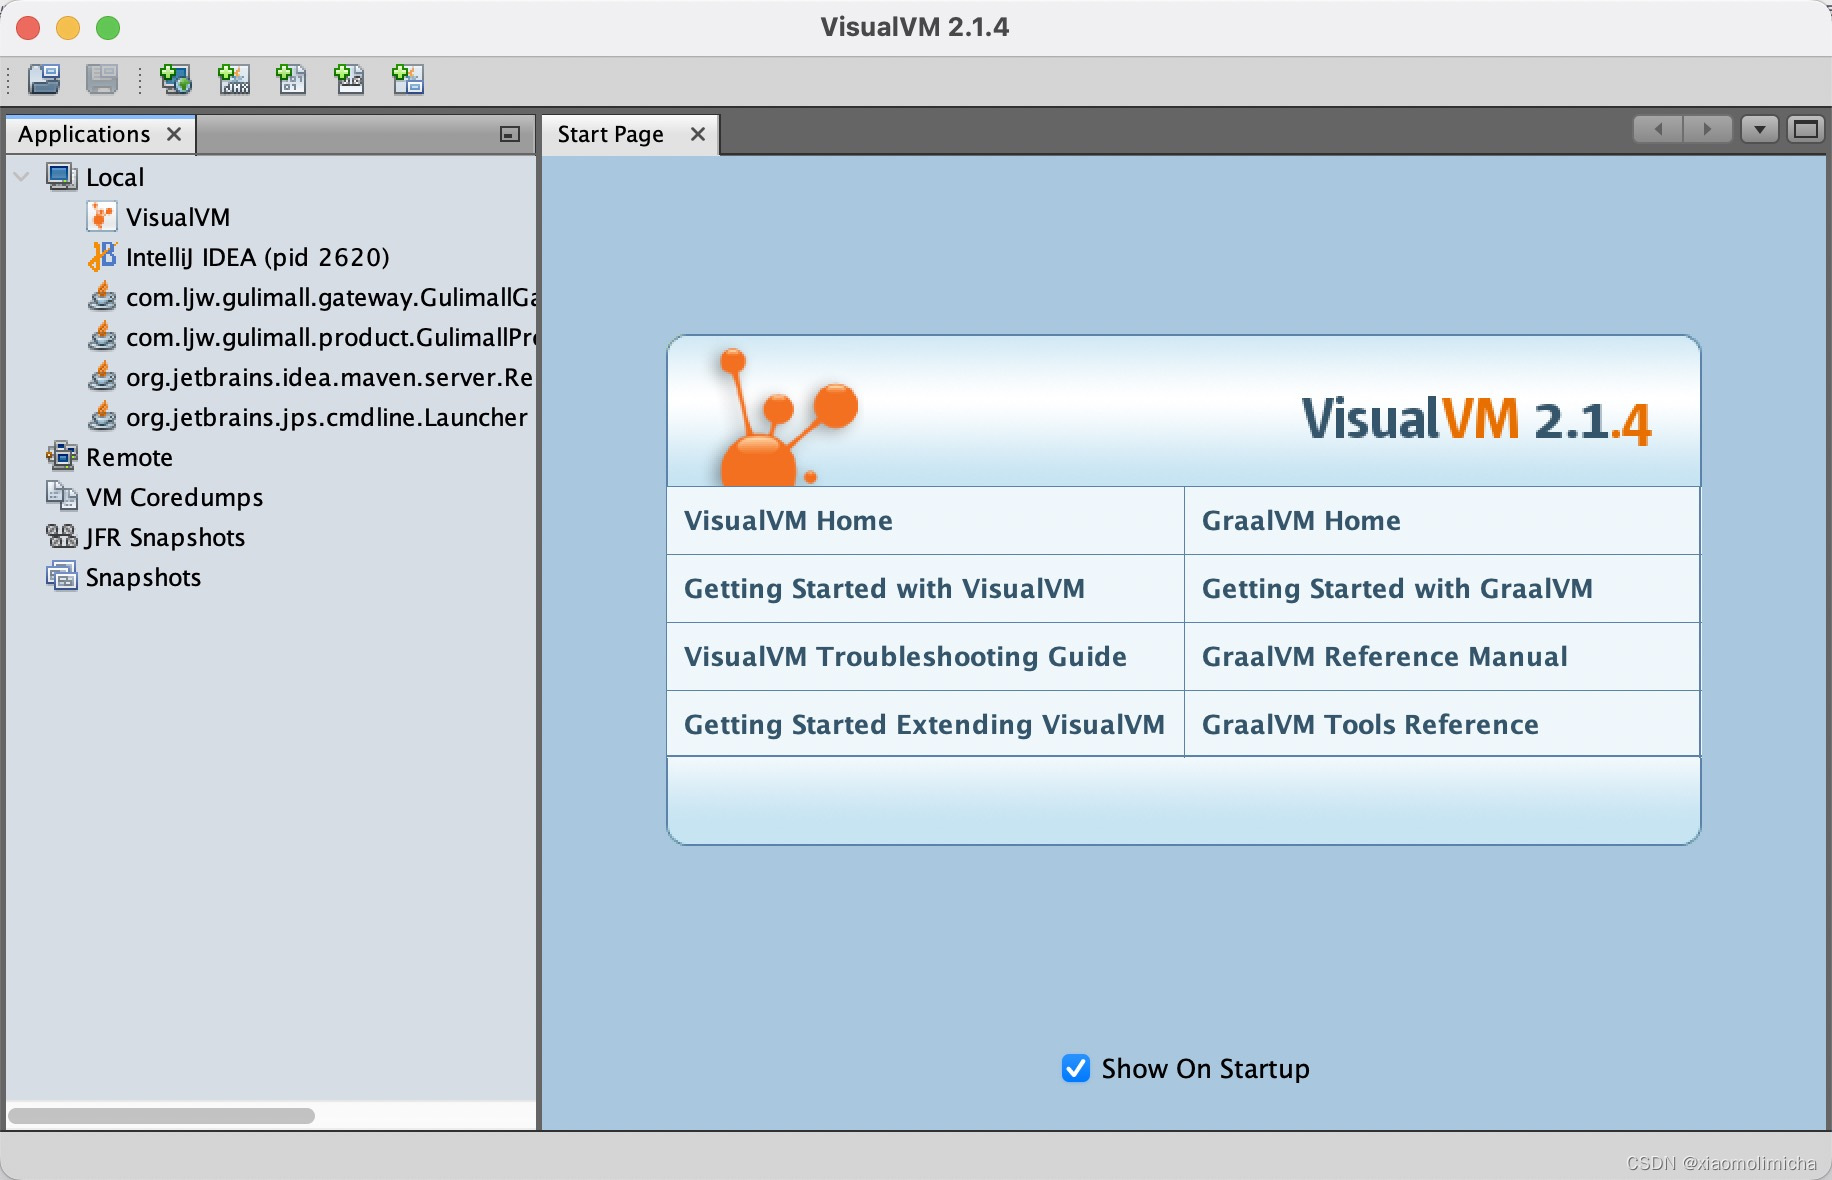The height and width of the screenshot is (1180, 1832).
Task: Switch to the Applications tab
Action: pos(84,134)
